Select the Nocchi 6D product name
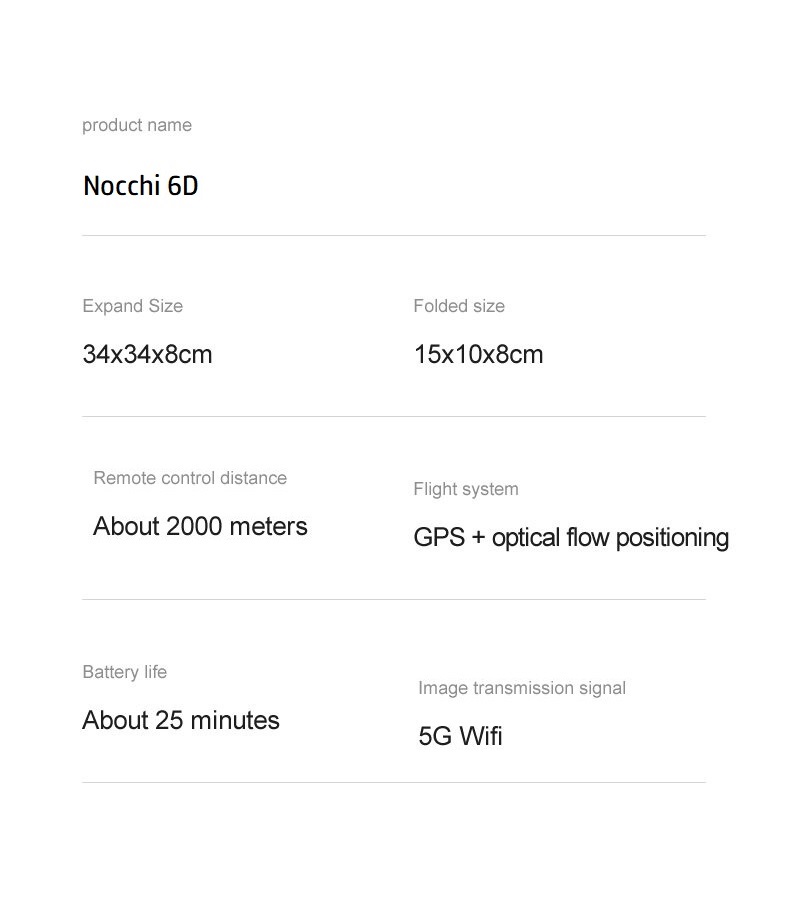The width and height of the screenshot is (790, 910). (141, 186)
